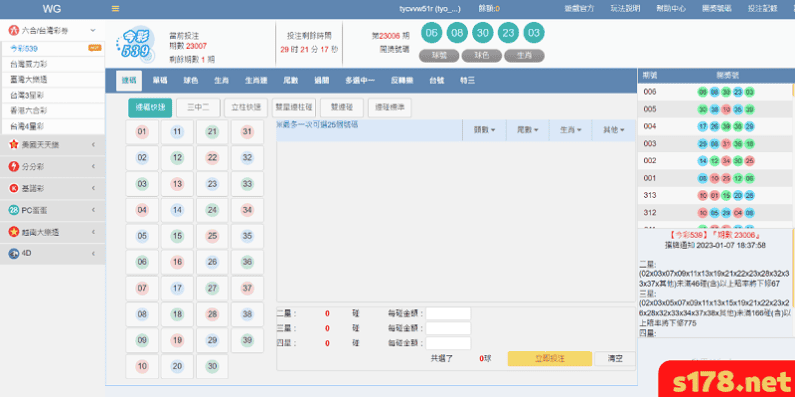
Task: Click the star icon beside 美國天天樂
Action: tap(14, 145)
